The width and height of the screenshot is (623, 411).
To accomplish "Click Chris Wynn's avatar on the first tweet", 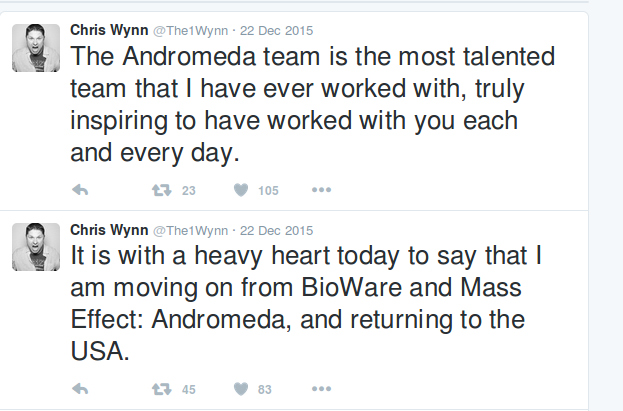I will pyautogui.click(x=36, y=47).
